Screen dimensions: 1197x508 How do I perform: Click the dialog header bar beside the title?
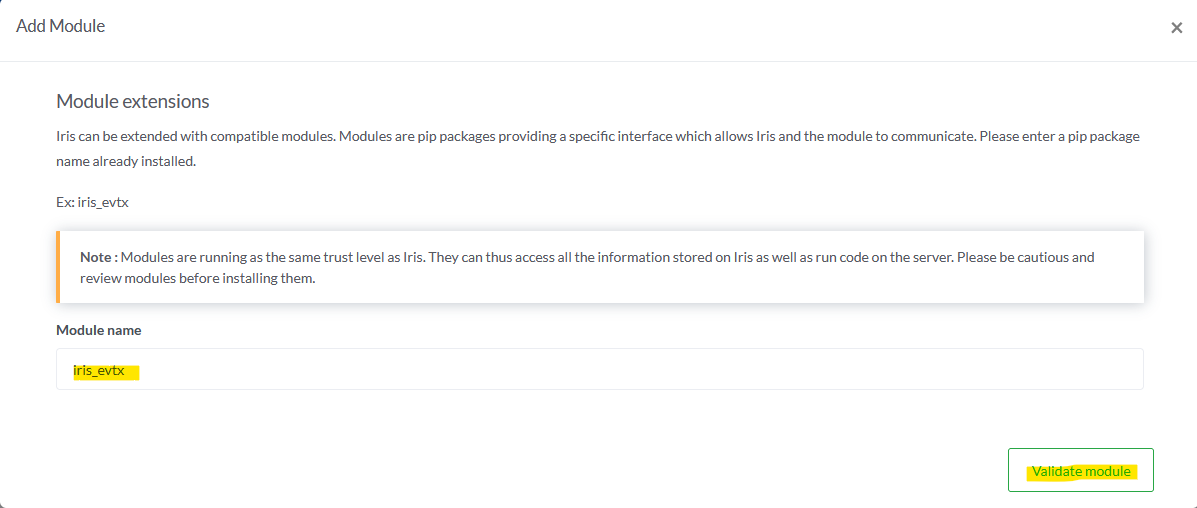click(600, 28)
